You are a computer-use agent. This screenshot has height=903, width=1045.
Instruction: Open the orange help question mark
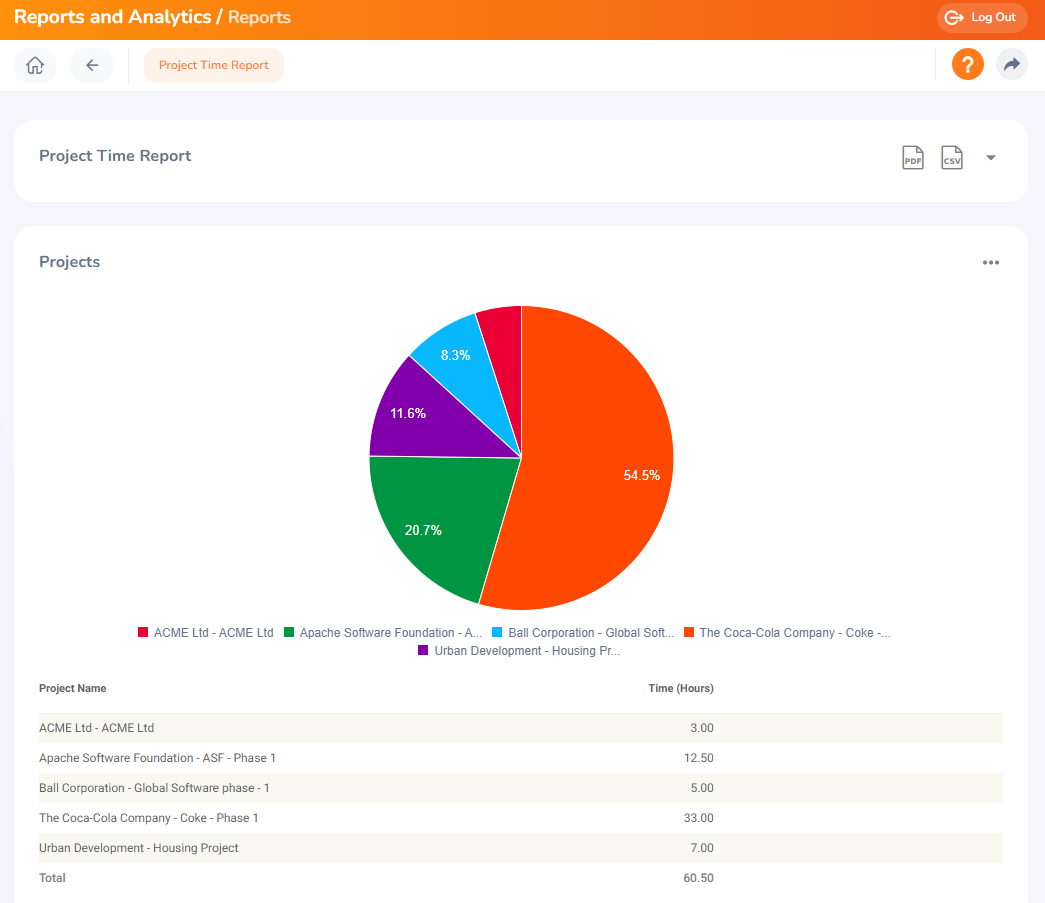pos(968,65)
